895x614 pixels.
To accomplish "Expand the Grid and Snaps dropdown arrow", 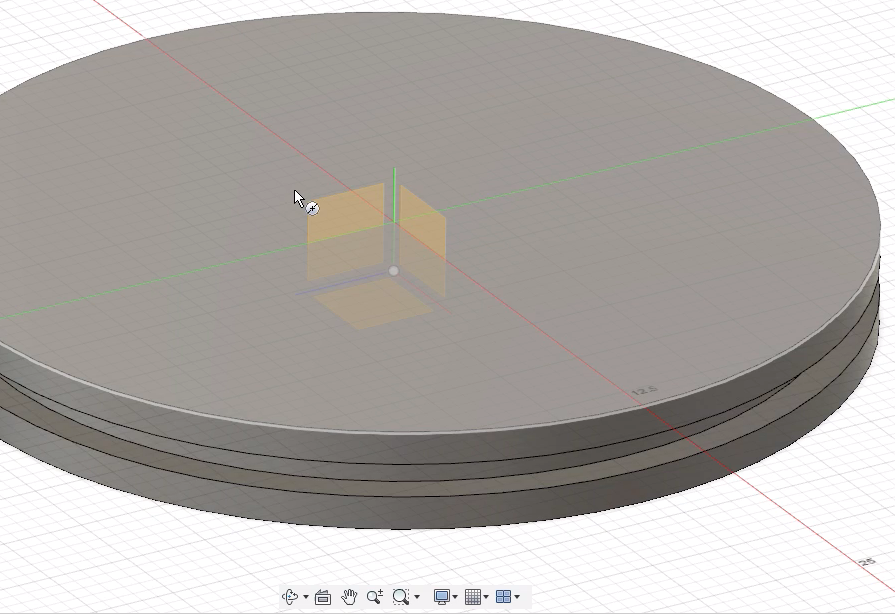I will pyautogui.click(x=486, y=597).
